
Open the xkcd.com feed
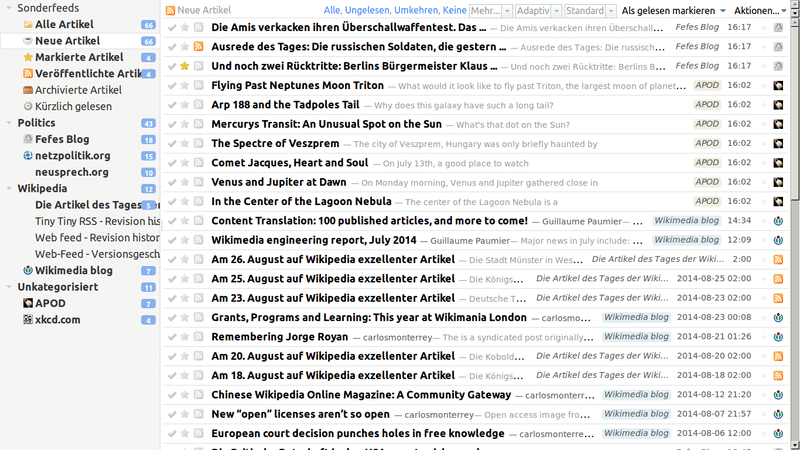click(x=58, y=319)
